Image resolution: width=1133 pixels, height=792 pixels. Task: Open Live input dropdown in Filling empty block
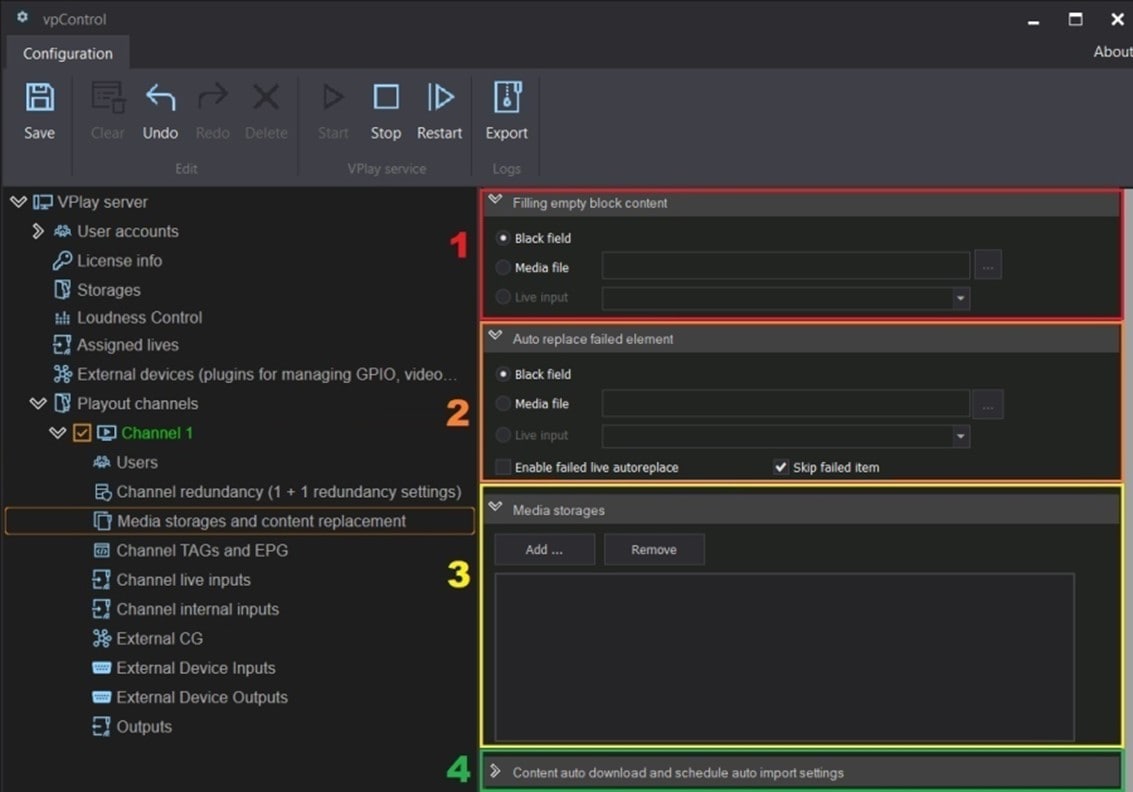click(960, 298)
